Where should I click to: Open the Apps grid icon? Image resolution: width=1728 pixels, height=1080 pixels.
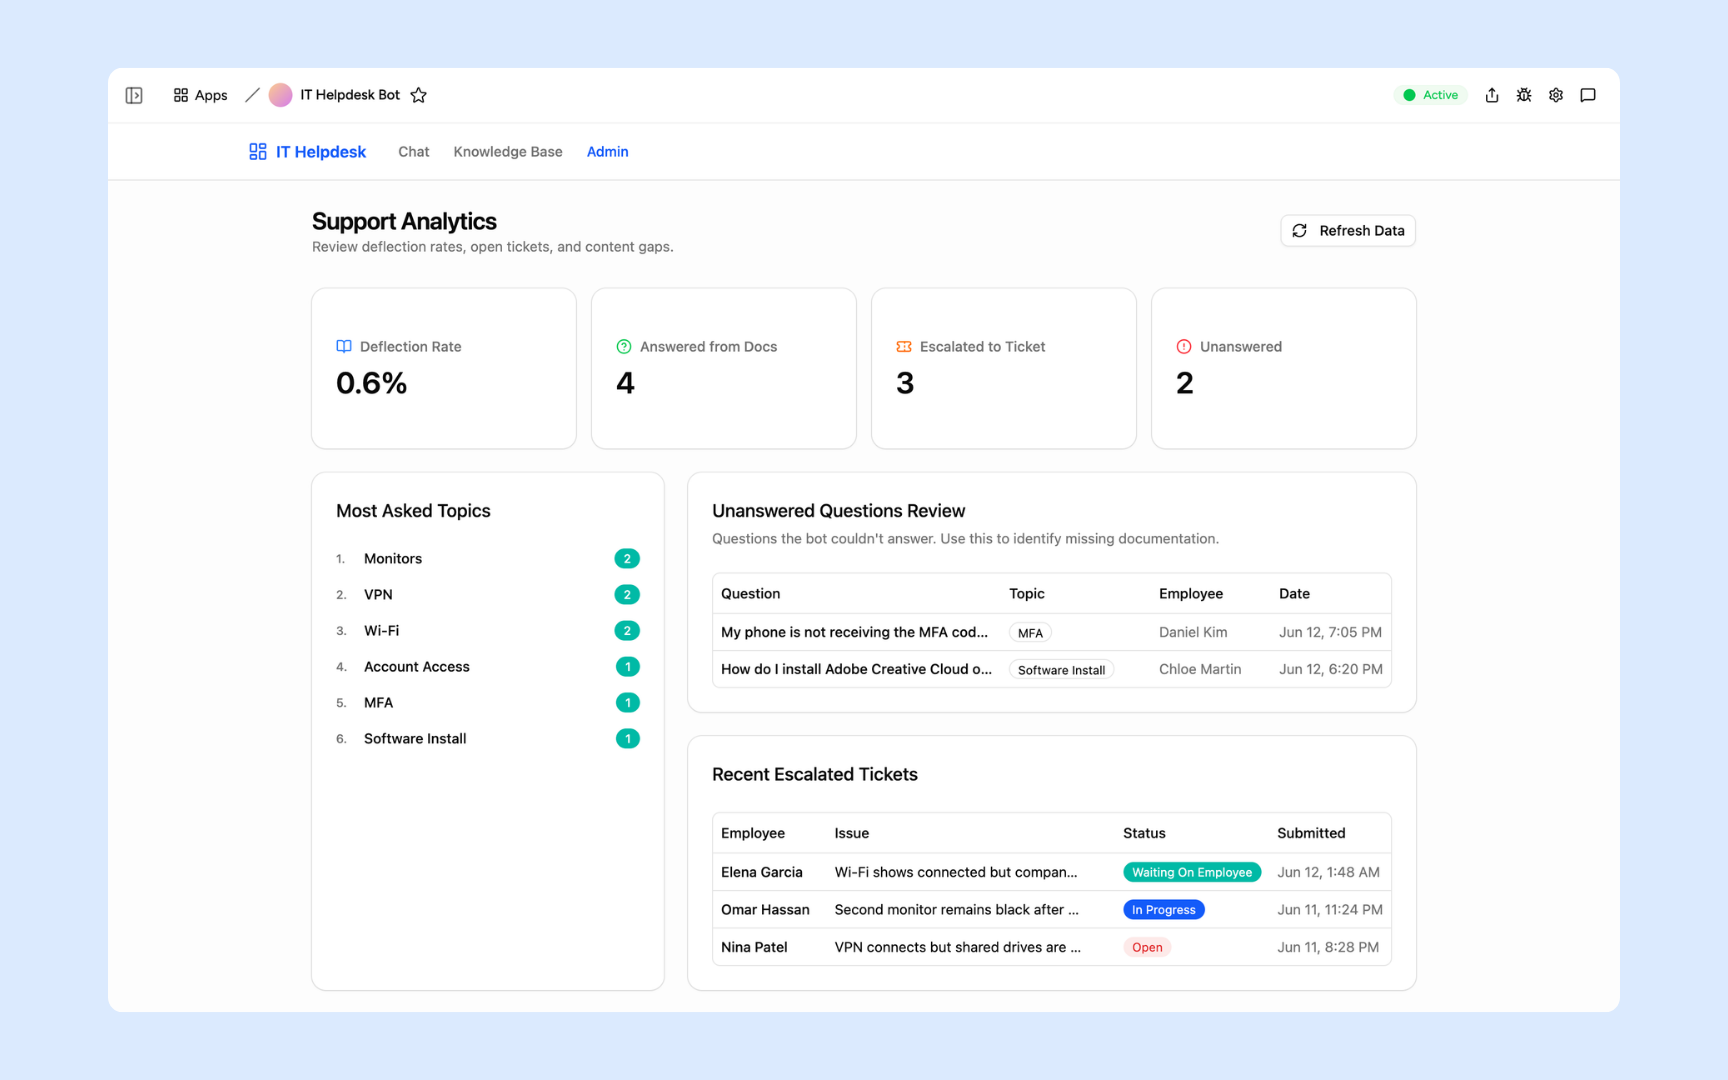coord(181,95)
